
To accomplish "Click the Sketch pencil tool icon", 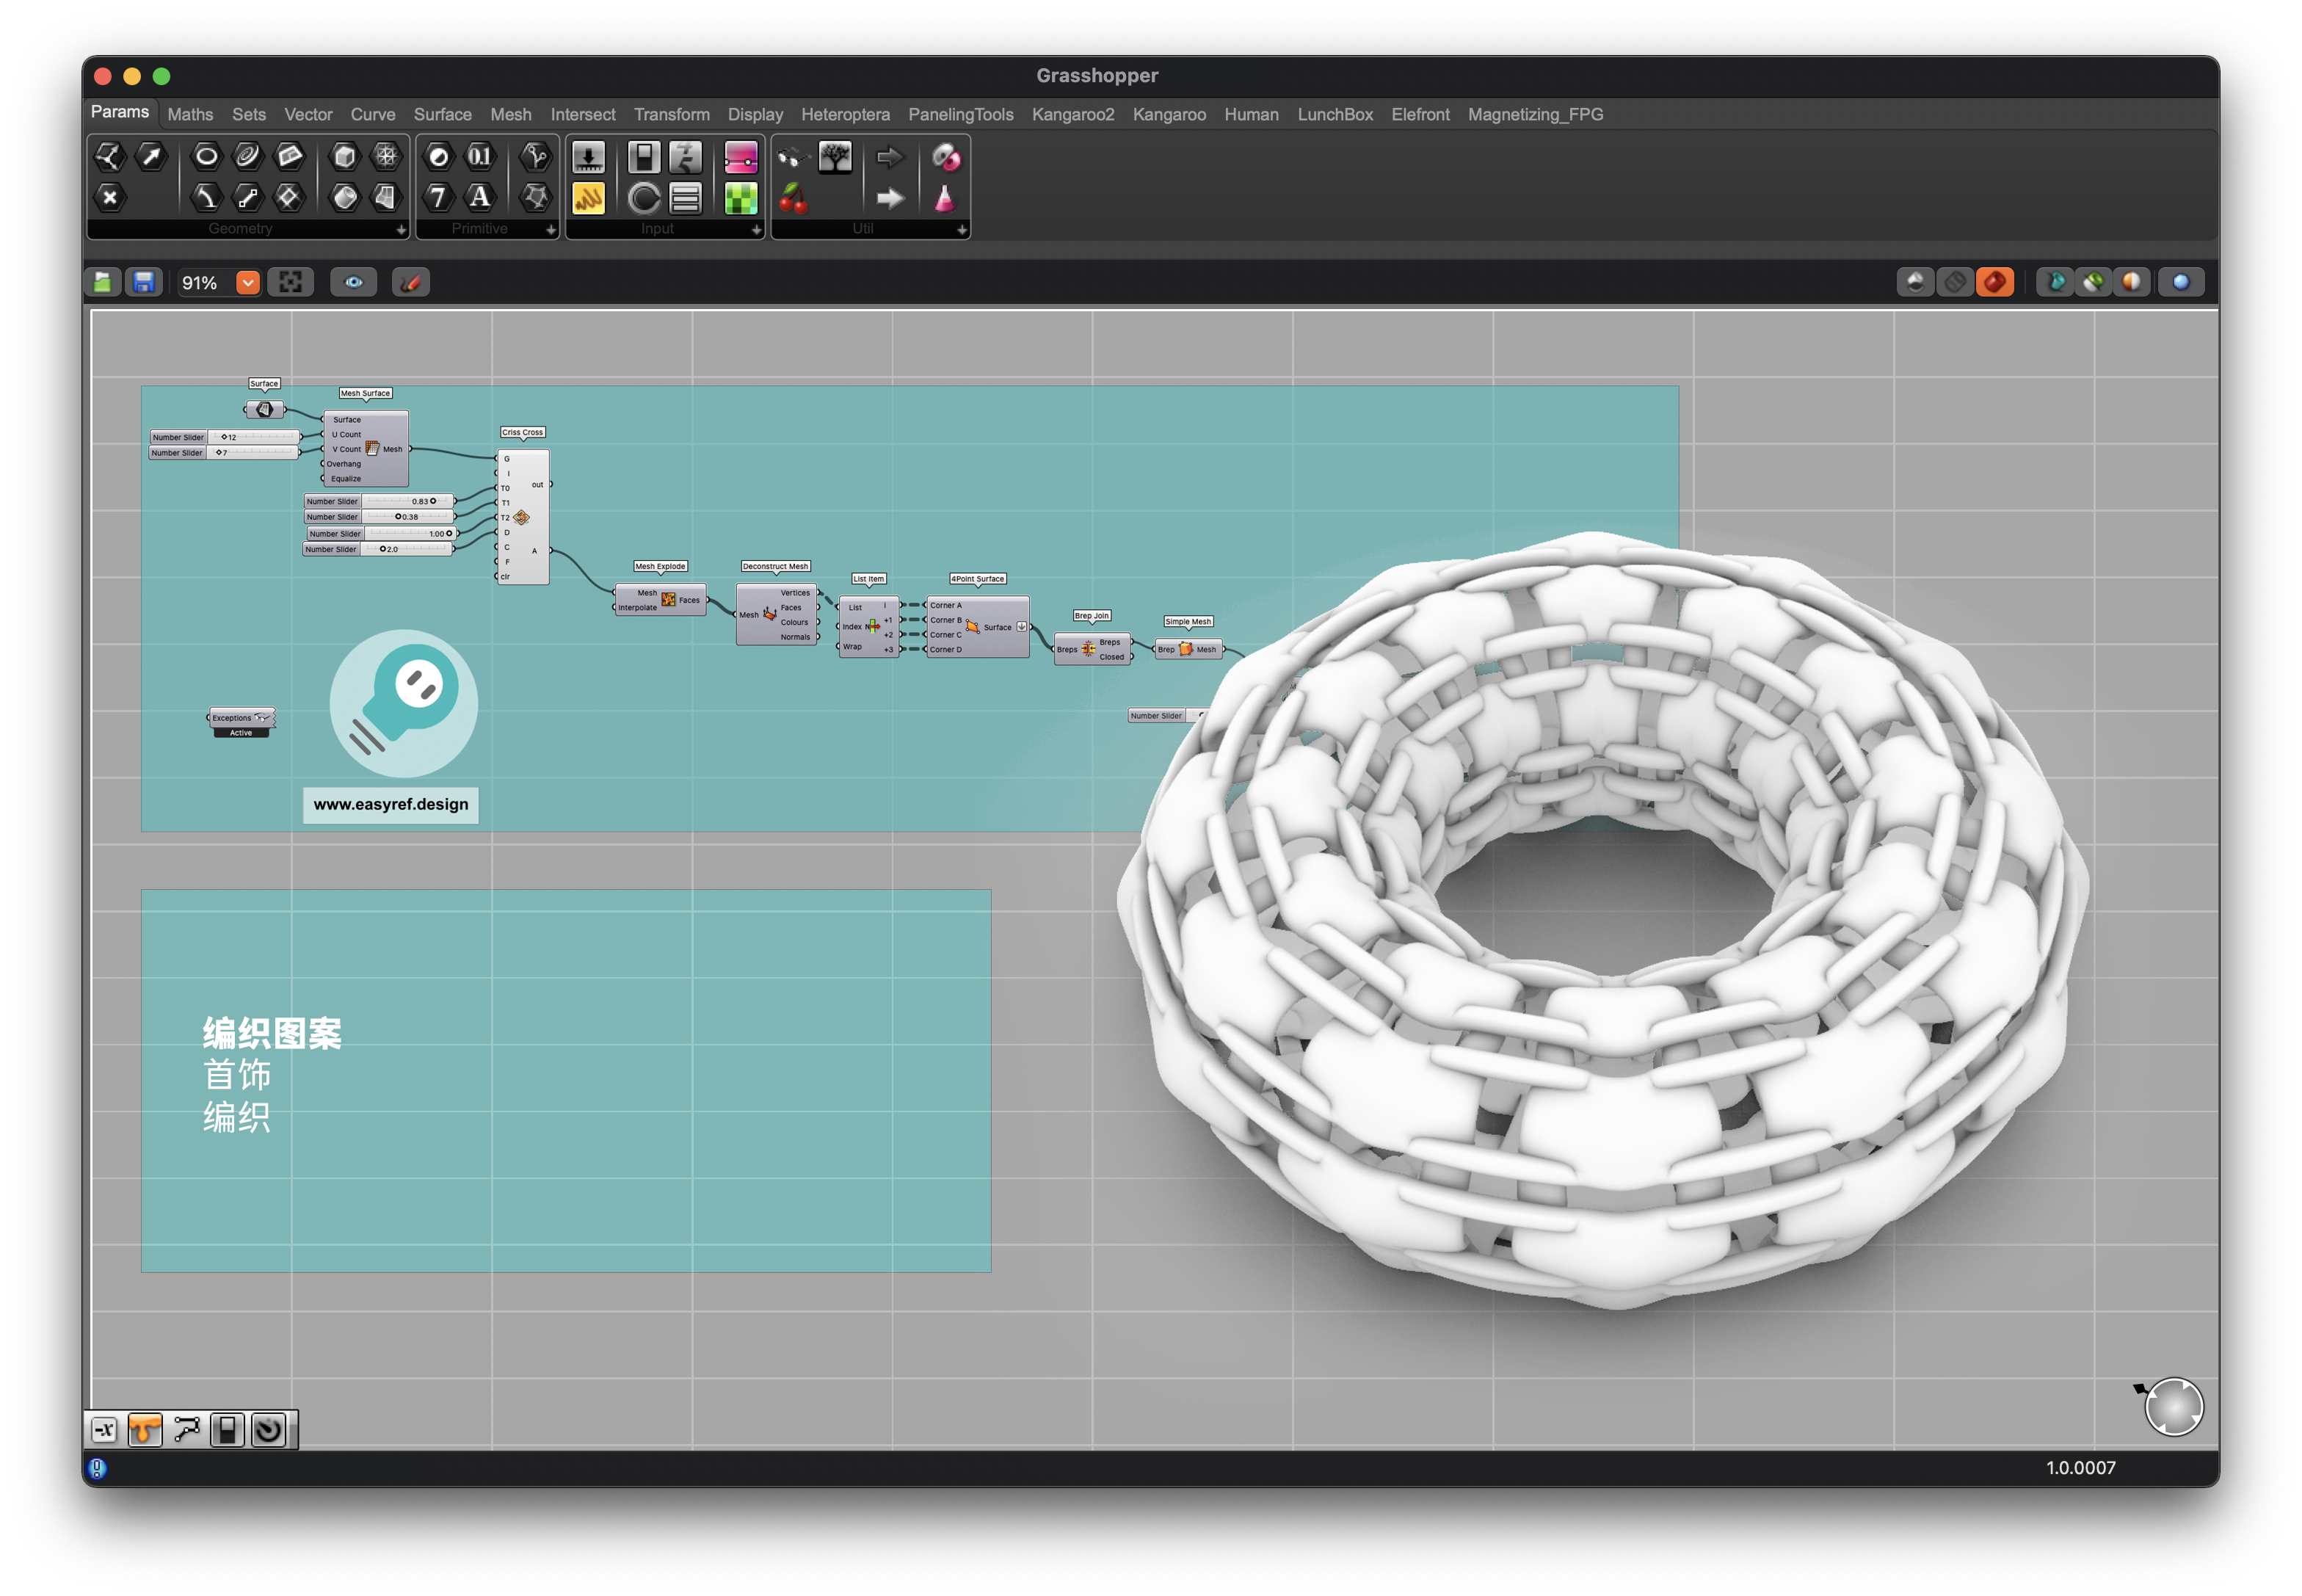I will click(410, 283).
